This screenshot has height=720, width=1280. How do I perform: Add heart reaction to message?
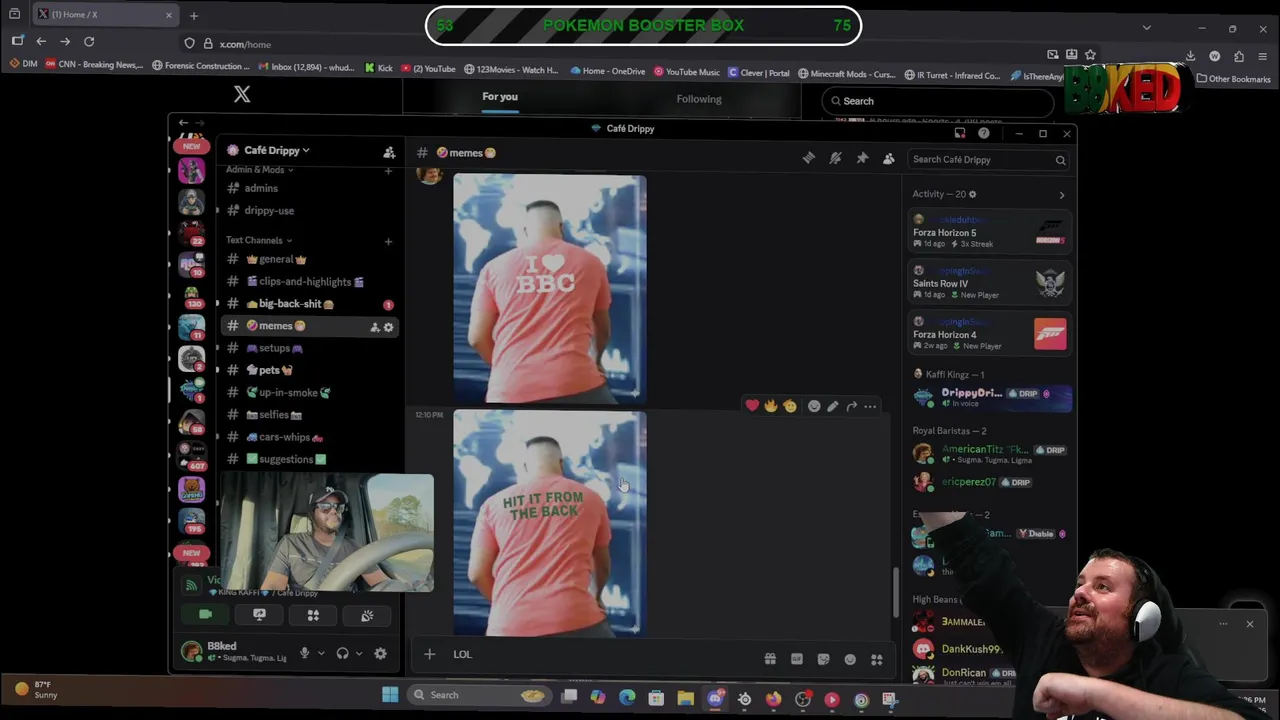pos(752,406)
